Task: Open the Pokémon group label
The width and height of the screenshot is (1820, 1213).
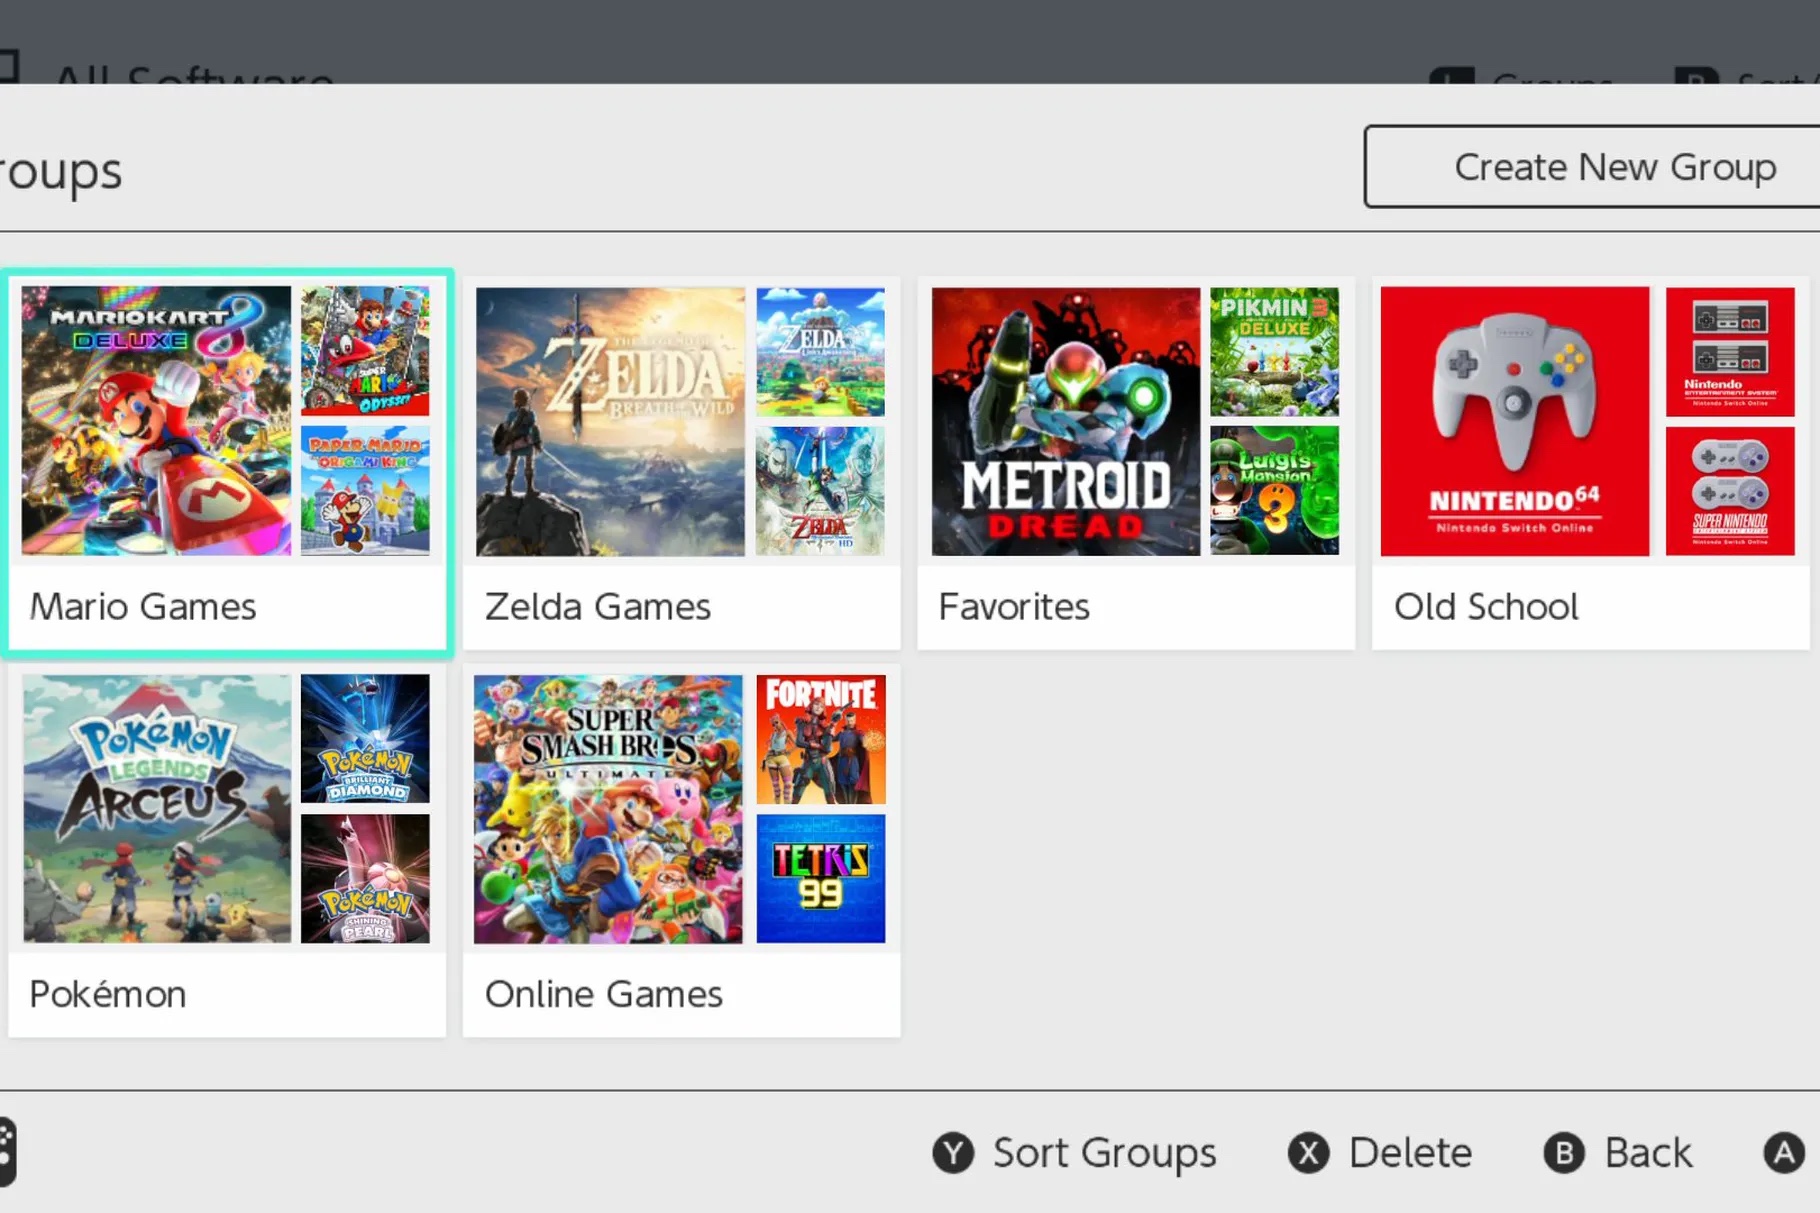Action: point(108,994)
